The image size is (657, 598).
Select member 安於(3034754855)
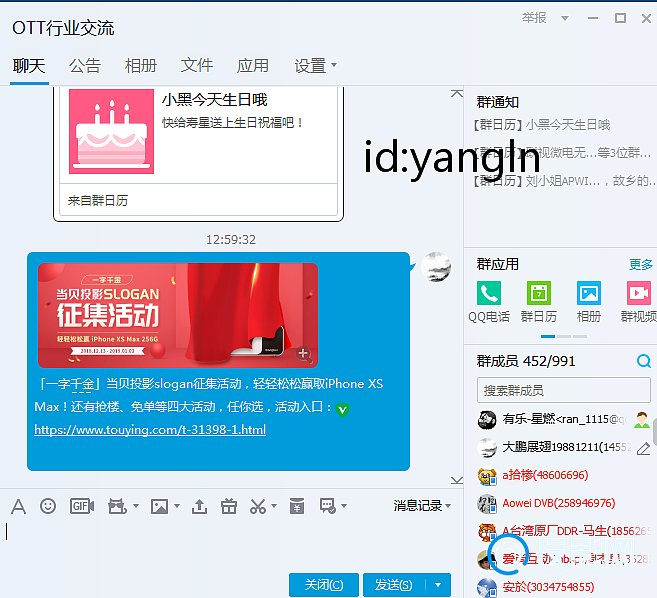[564, 587]
